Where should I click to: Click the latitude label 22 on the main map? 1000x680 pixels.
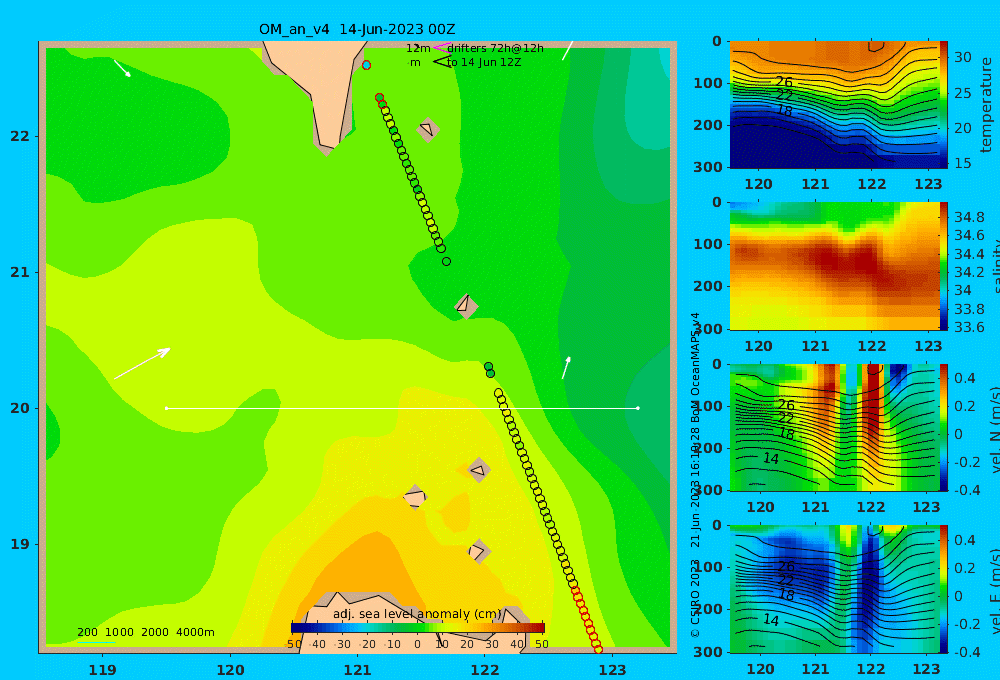click(20, 137)
